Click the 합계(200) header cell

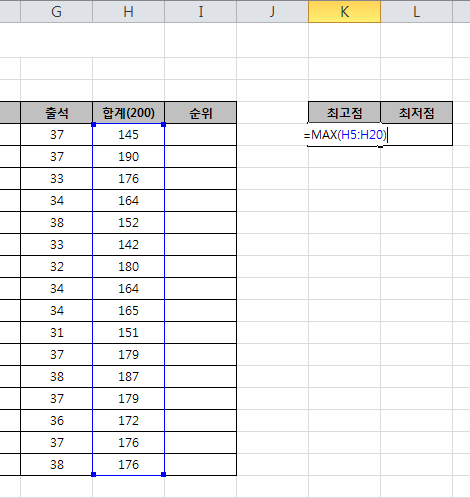point(128,113)
